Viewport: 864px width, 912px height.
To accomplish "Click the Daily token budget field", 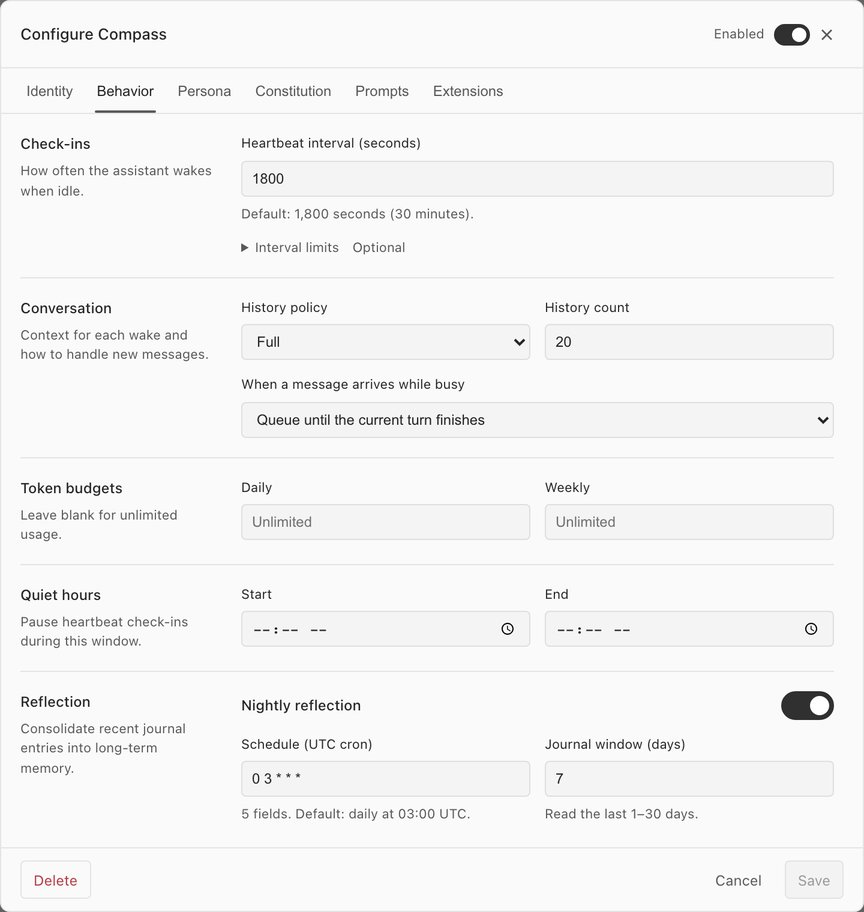I will (385, 522).
